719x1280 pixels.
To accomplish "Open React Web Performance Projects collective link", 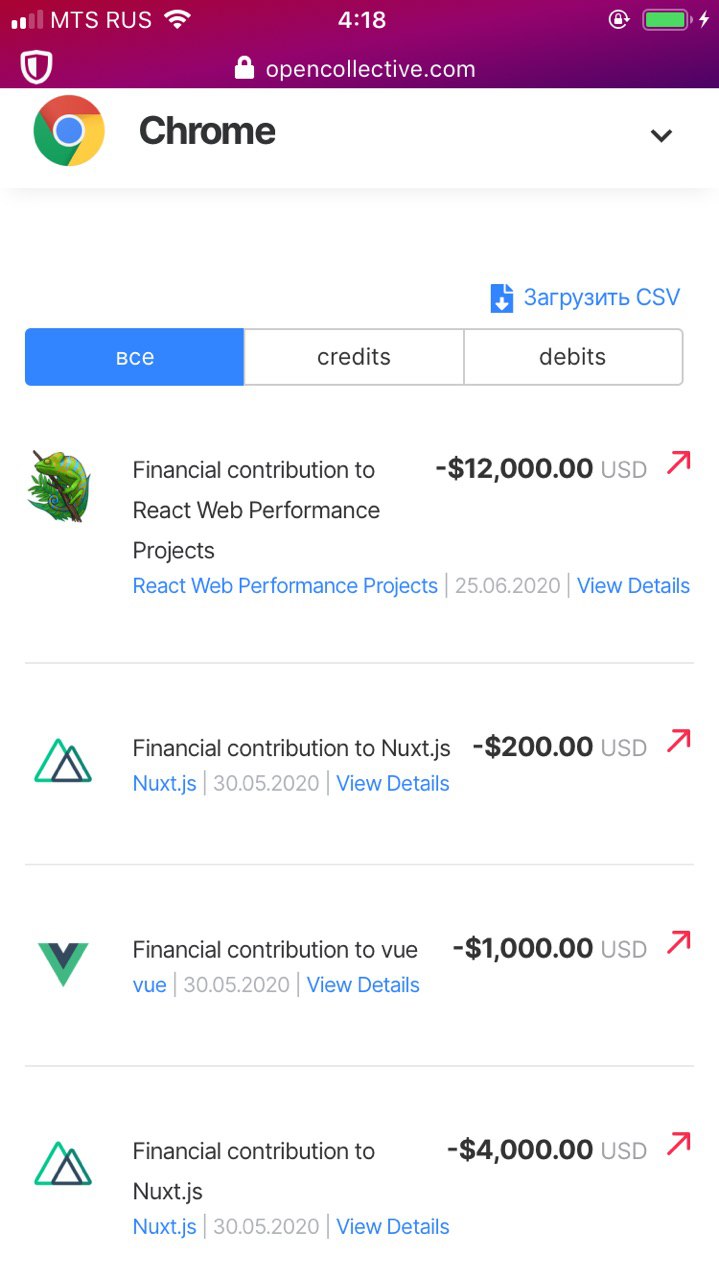I will point(285,586).
